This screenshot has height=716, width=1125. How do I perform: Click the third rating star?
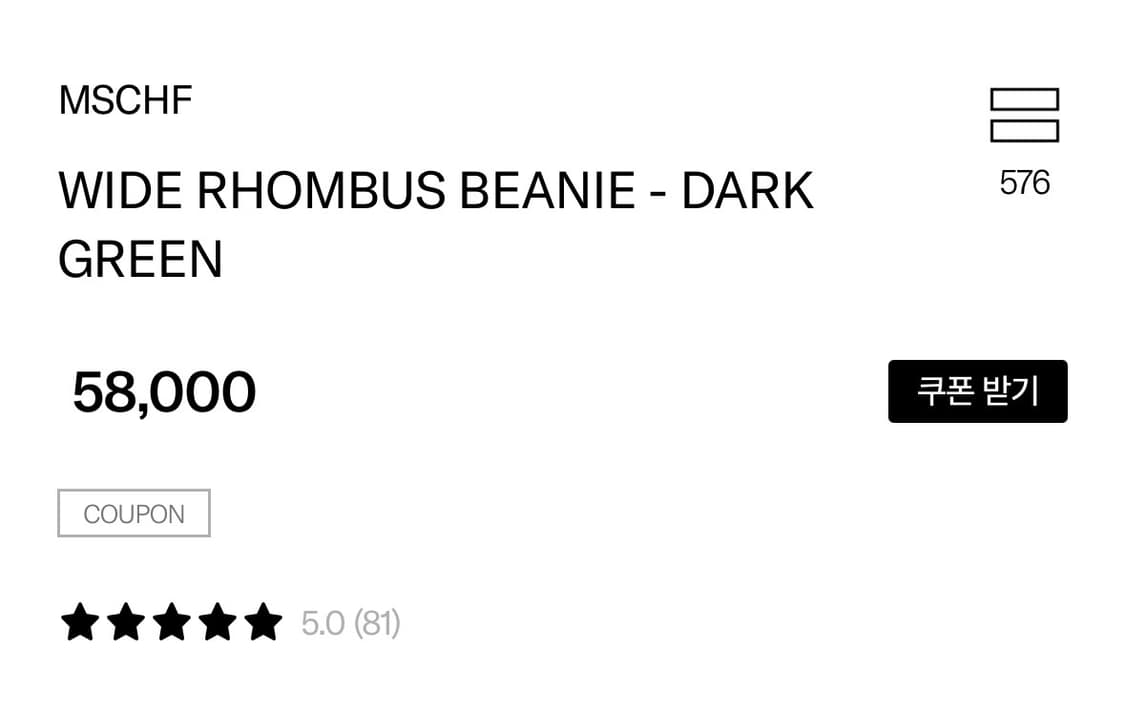coord(171,622)
